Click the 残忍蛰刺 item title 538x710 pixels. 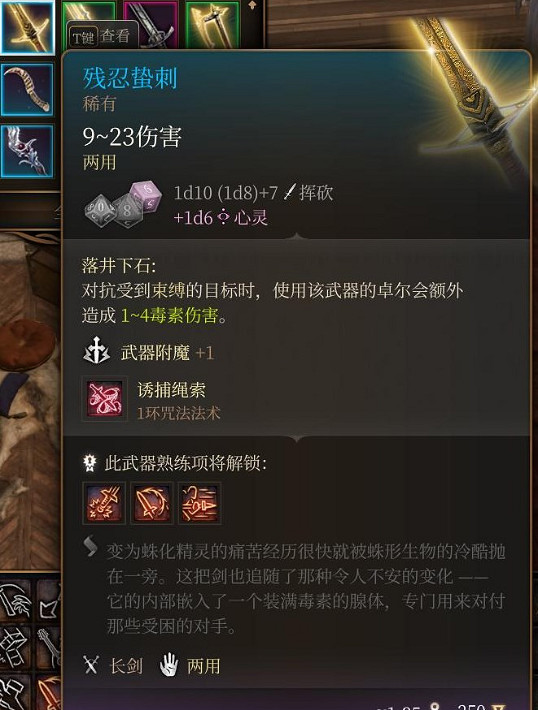click(x=130, y=78)
